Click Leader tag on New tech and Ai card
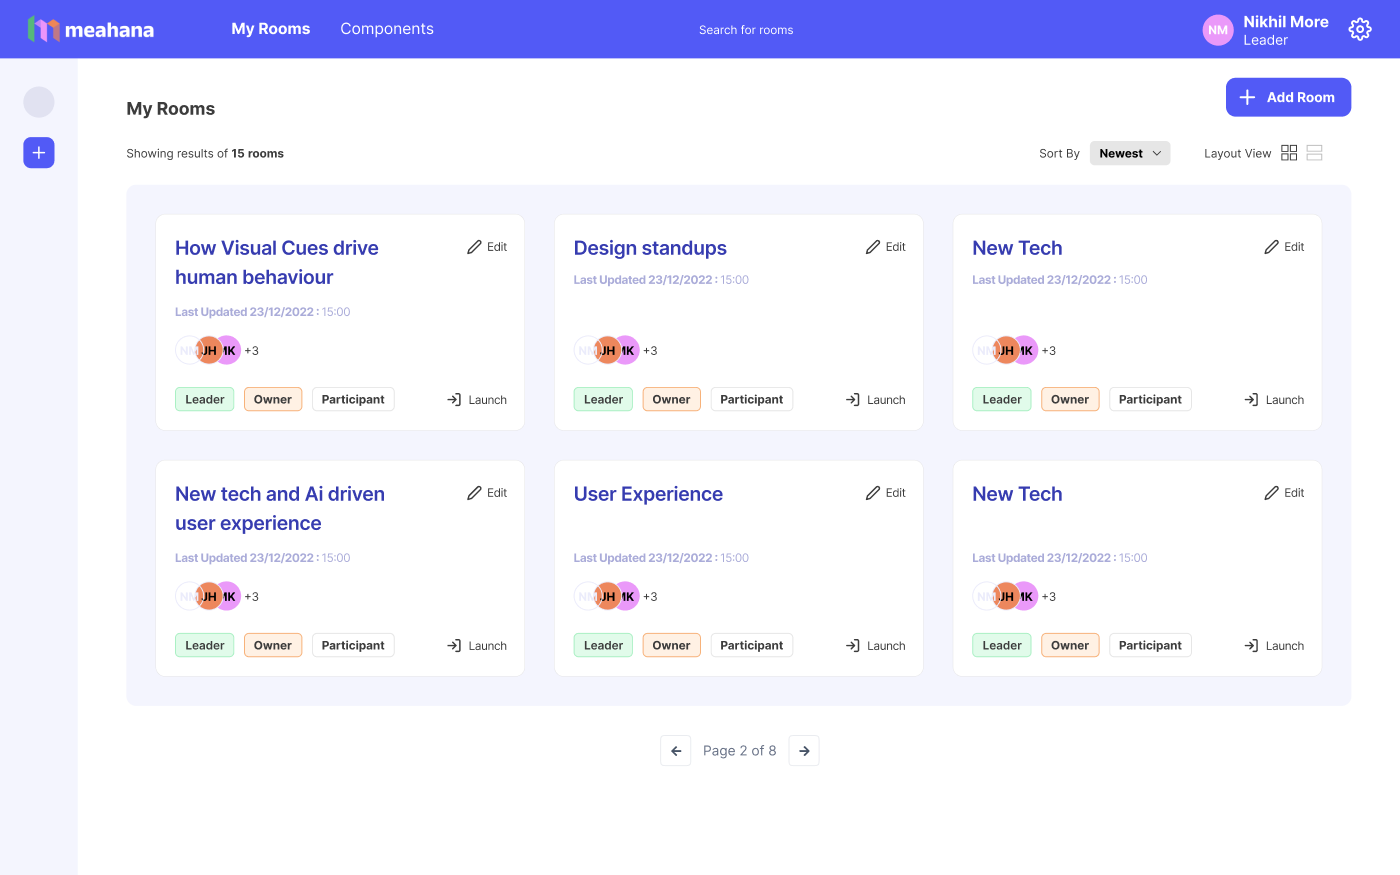 pos(205,645)
